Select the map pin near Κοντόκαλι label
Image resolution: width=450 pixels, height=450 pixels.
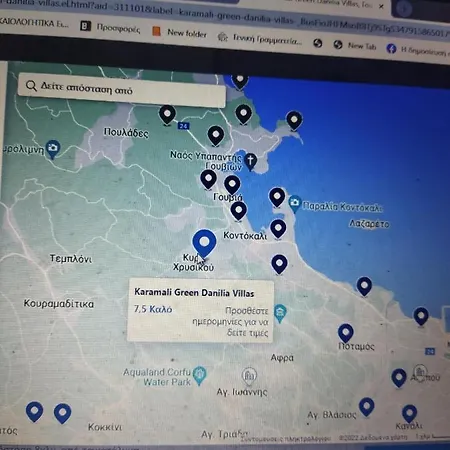[278, 229]
